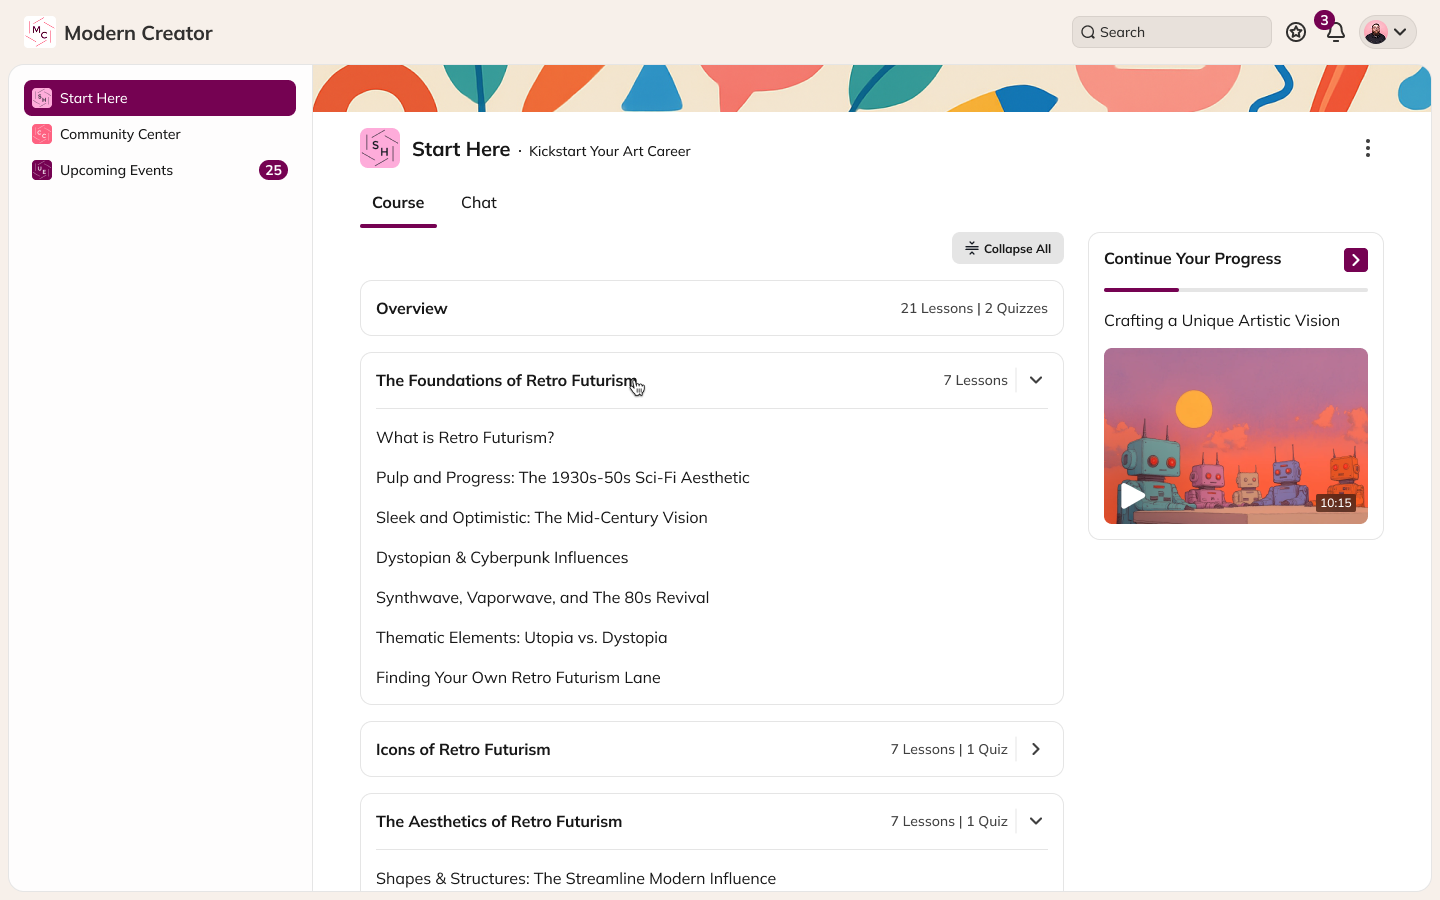Click the Start Here course header icon
The image size is (1440, 900).
pyautogui.click(x=380, y=147)
